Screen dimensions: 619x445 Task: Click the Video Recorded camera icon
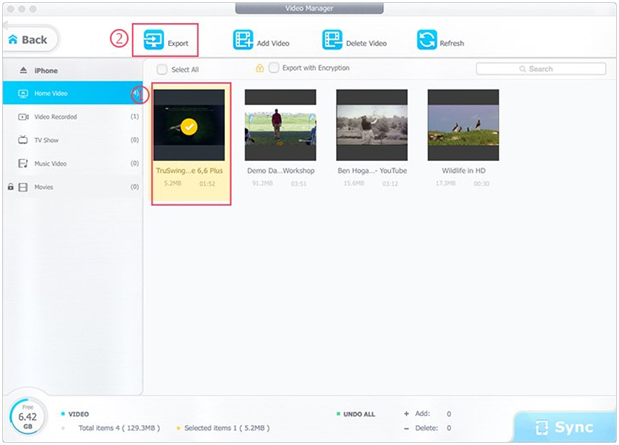point(23,117)
